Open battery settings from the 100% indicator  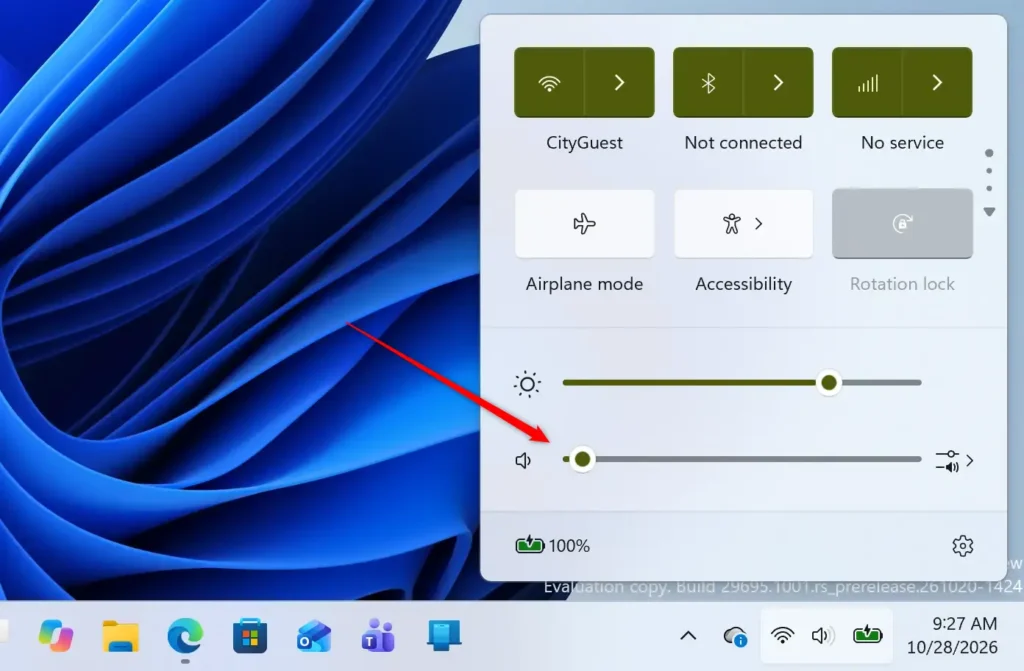(x=552, y=545)
